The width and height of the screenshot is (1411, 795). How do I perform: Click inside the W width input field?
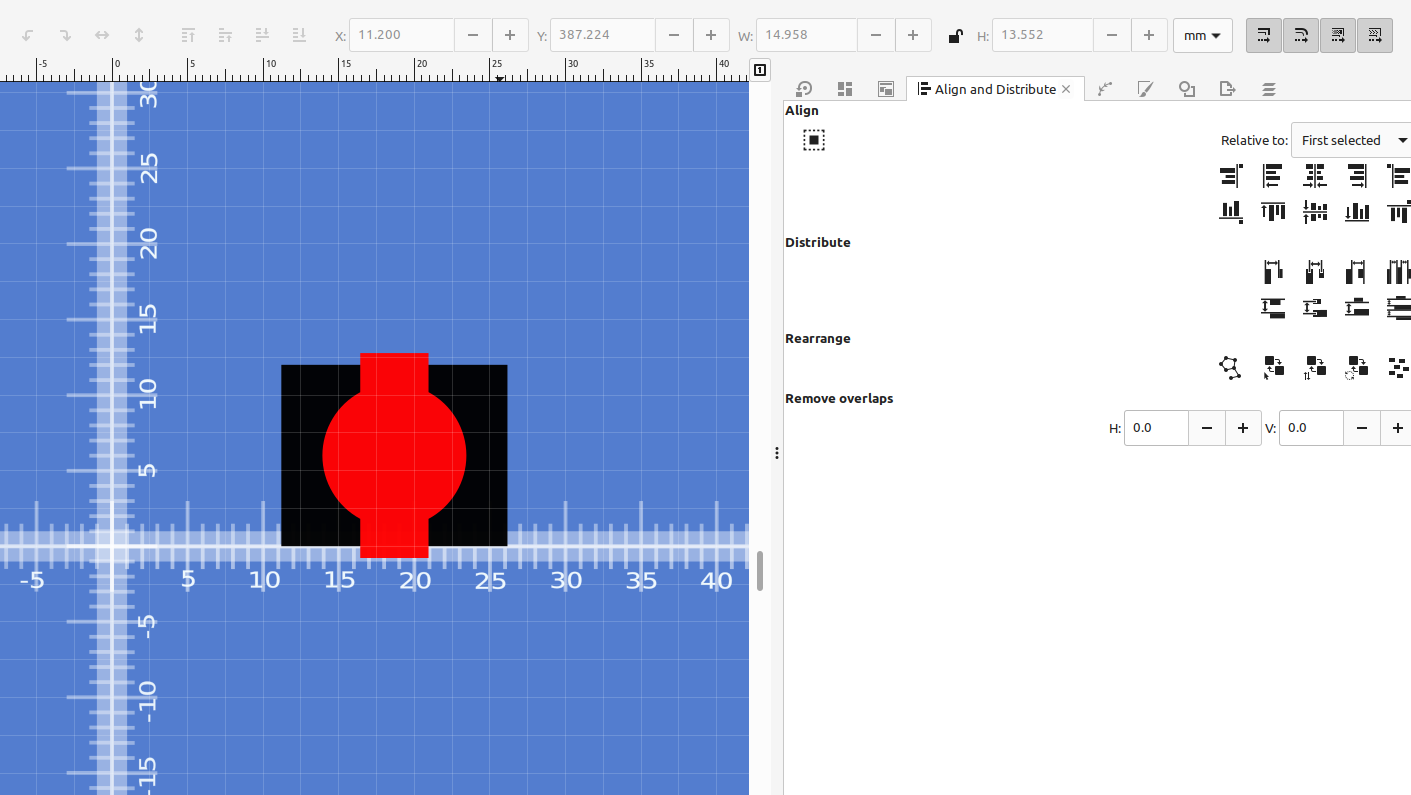pos(806,35)
